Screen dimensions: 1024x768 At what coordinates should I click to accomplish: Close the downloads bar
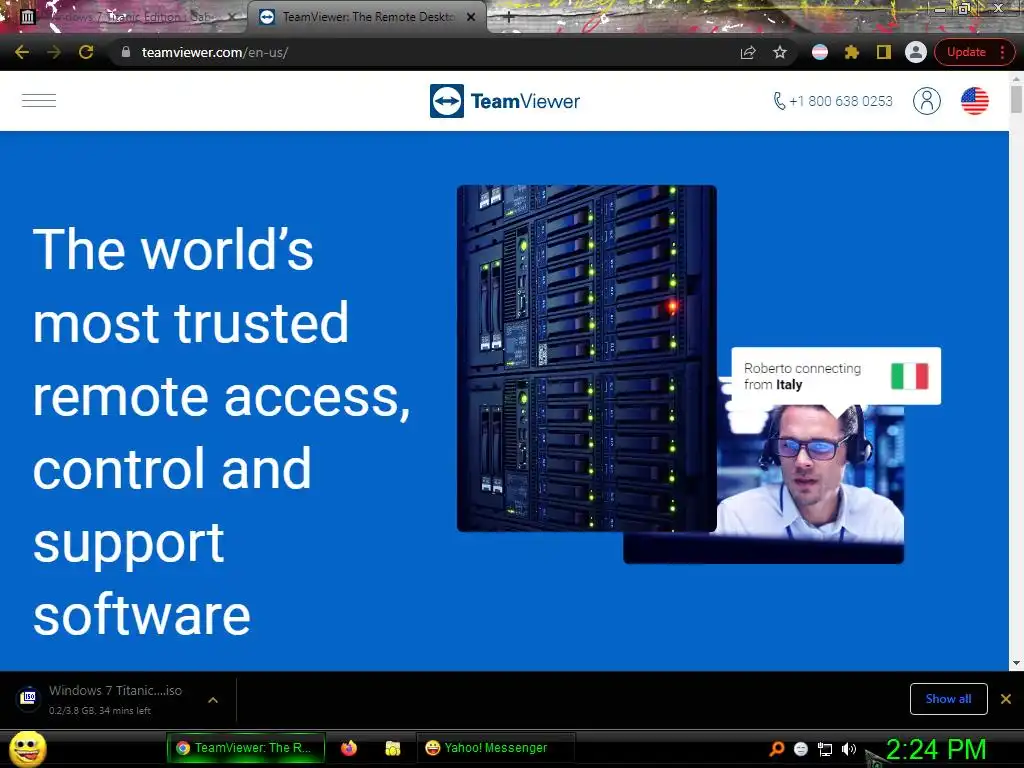pos(1006,699)
